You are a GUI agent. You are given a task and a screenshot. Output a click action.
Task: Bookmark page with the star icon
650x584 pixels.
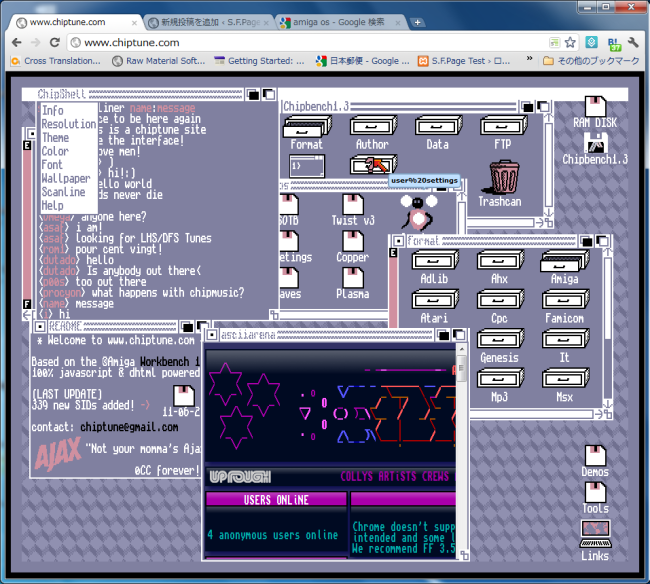tap(570, 43)
